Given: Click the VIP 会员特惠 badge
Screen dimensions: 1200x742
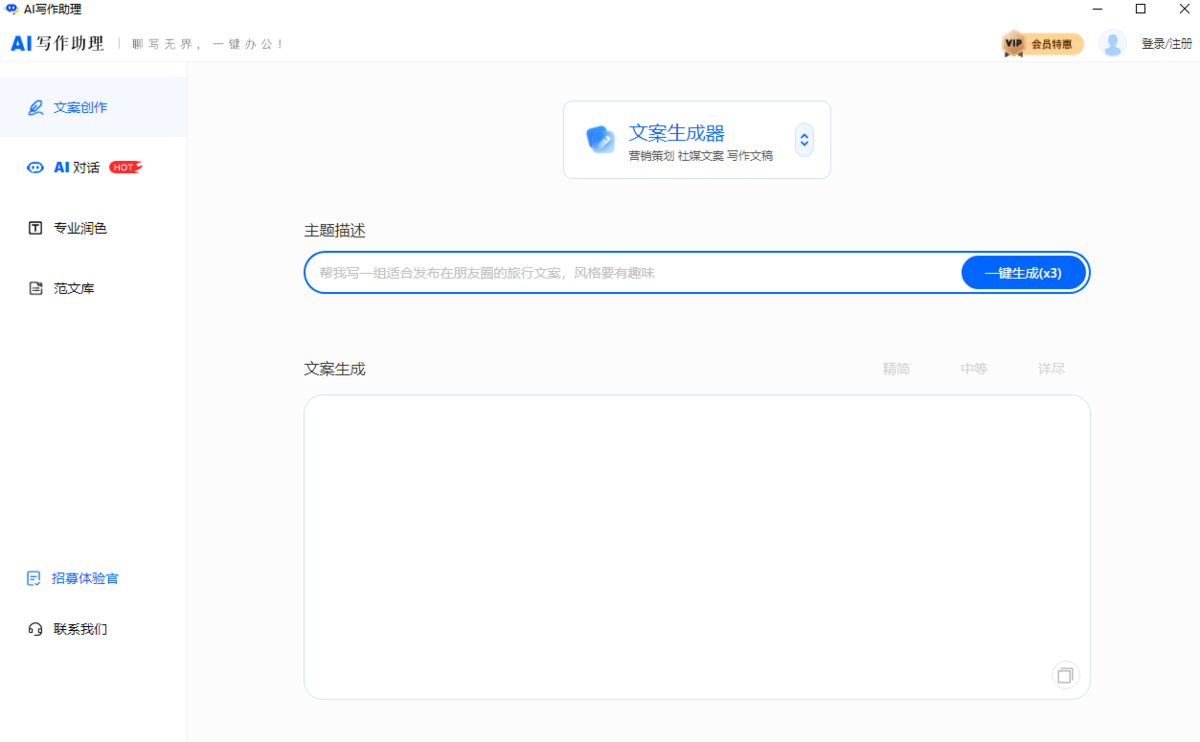Looking at the screenshot, I should (x=1042, y=43).
